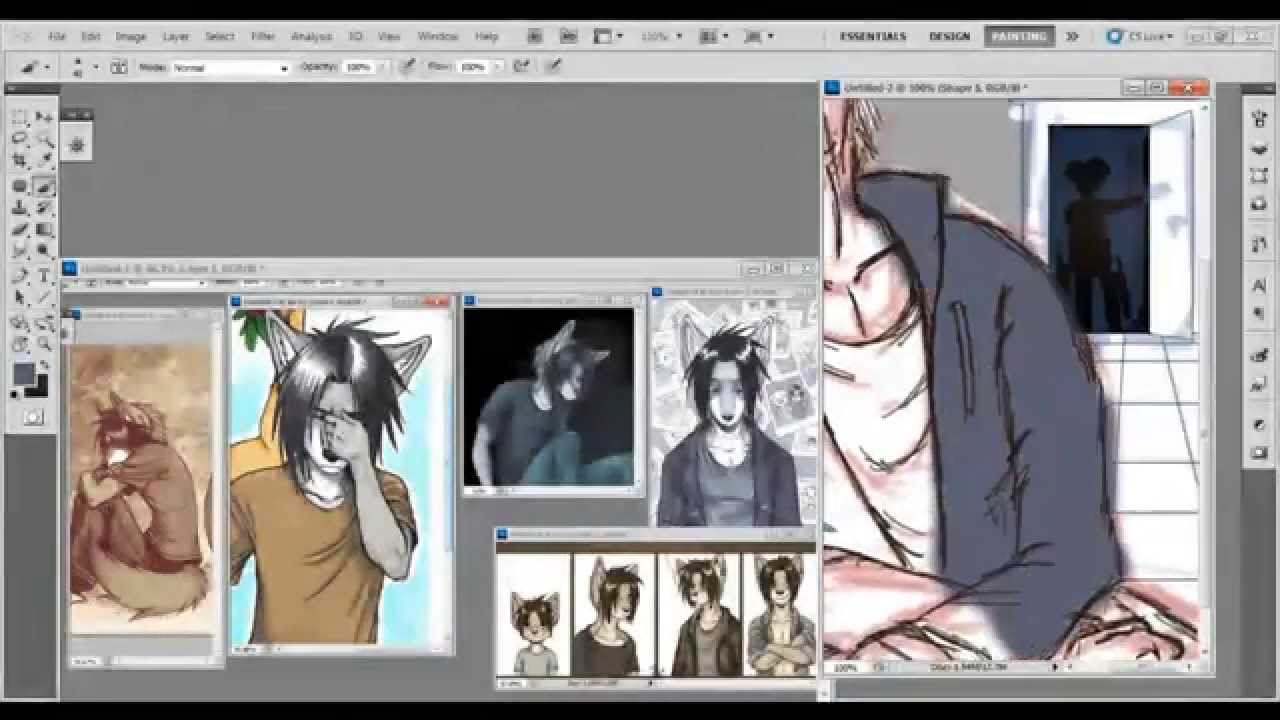Open the Filter menu
The width and height of the screenshot is (1280, 720).
[263, 36]
